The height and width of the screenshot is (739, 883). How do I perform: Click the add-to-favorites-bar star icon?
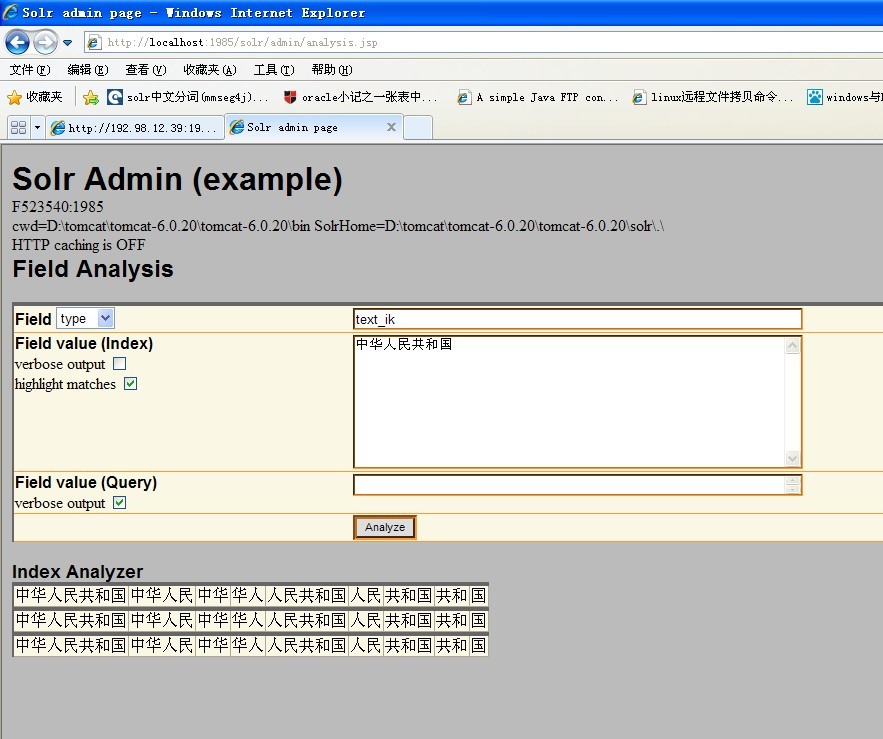click(91, 97)
